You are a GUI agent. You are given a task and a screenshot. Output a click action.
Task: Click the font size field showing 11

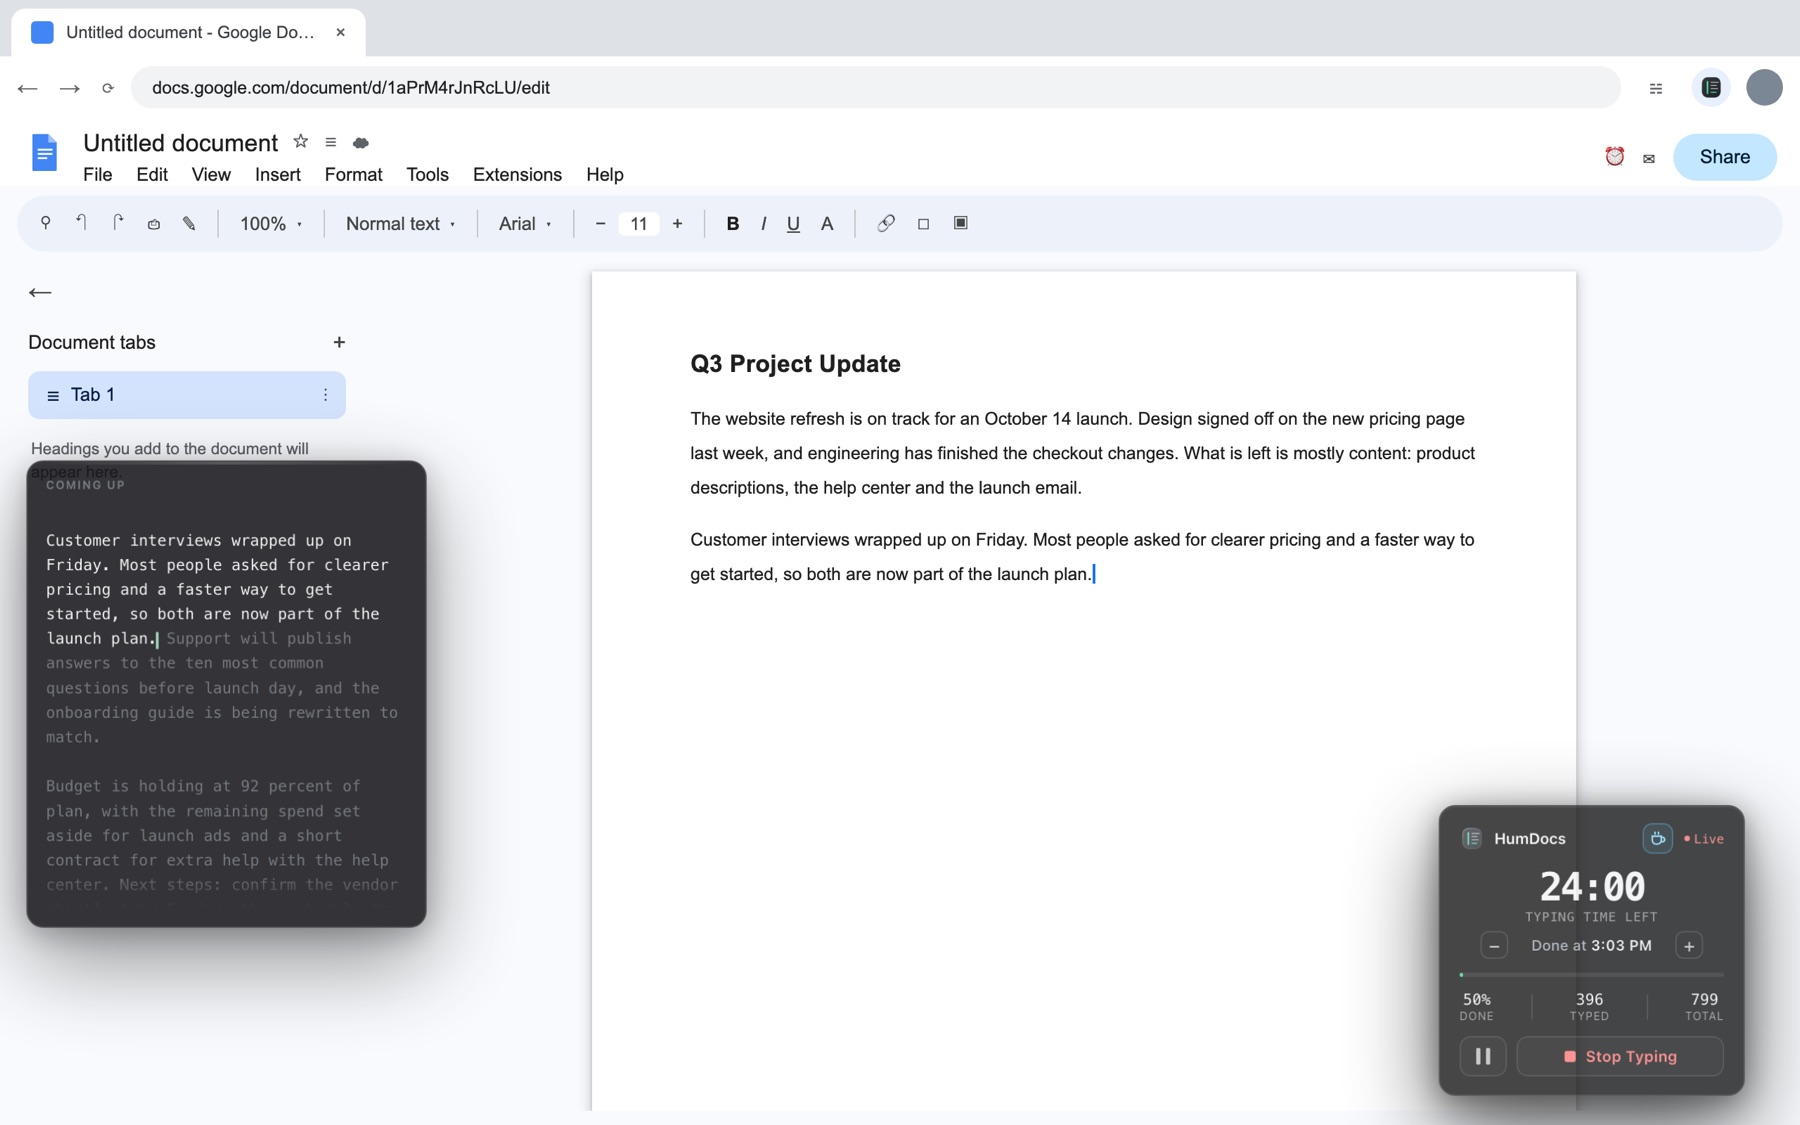[x=638, y=224]
